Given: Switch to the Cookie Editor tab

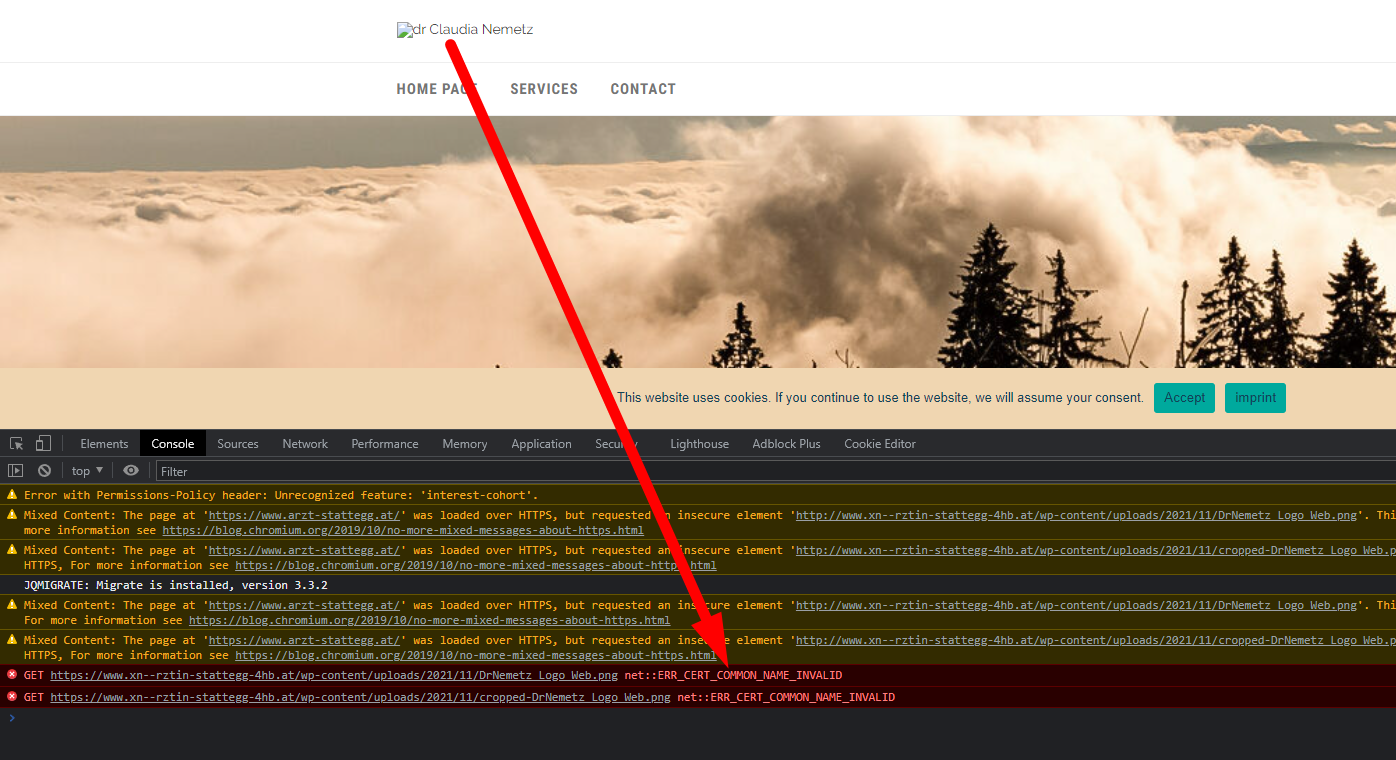Looking at the screenshot, I should tap(880, 444).
